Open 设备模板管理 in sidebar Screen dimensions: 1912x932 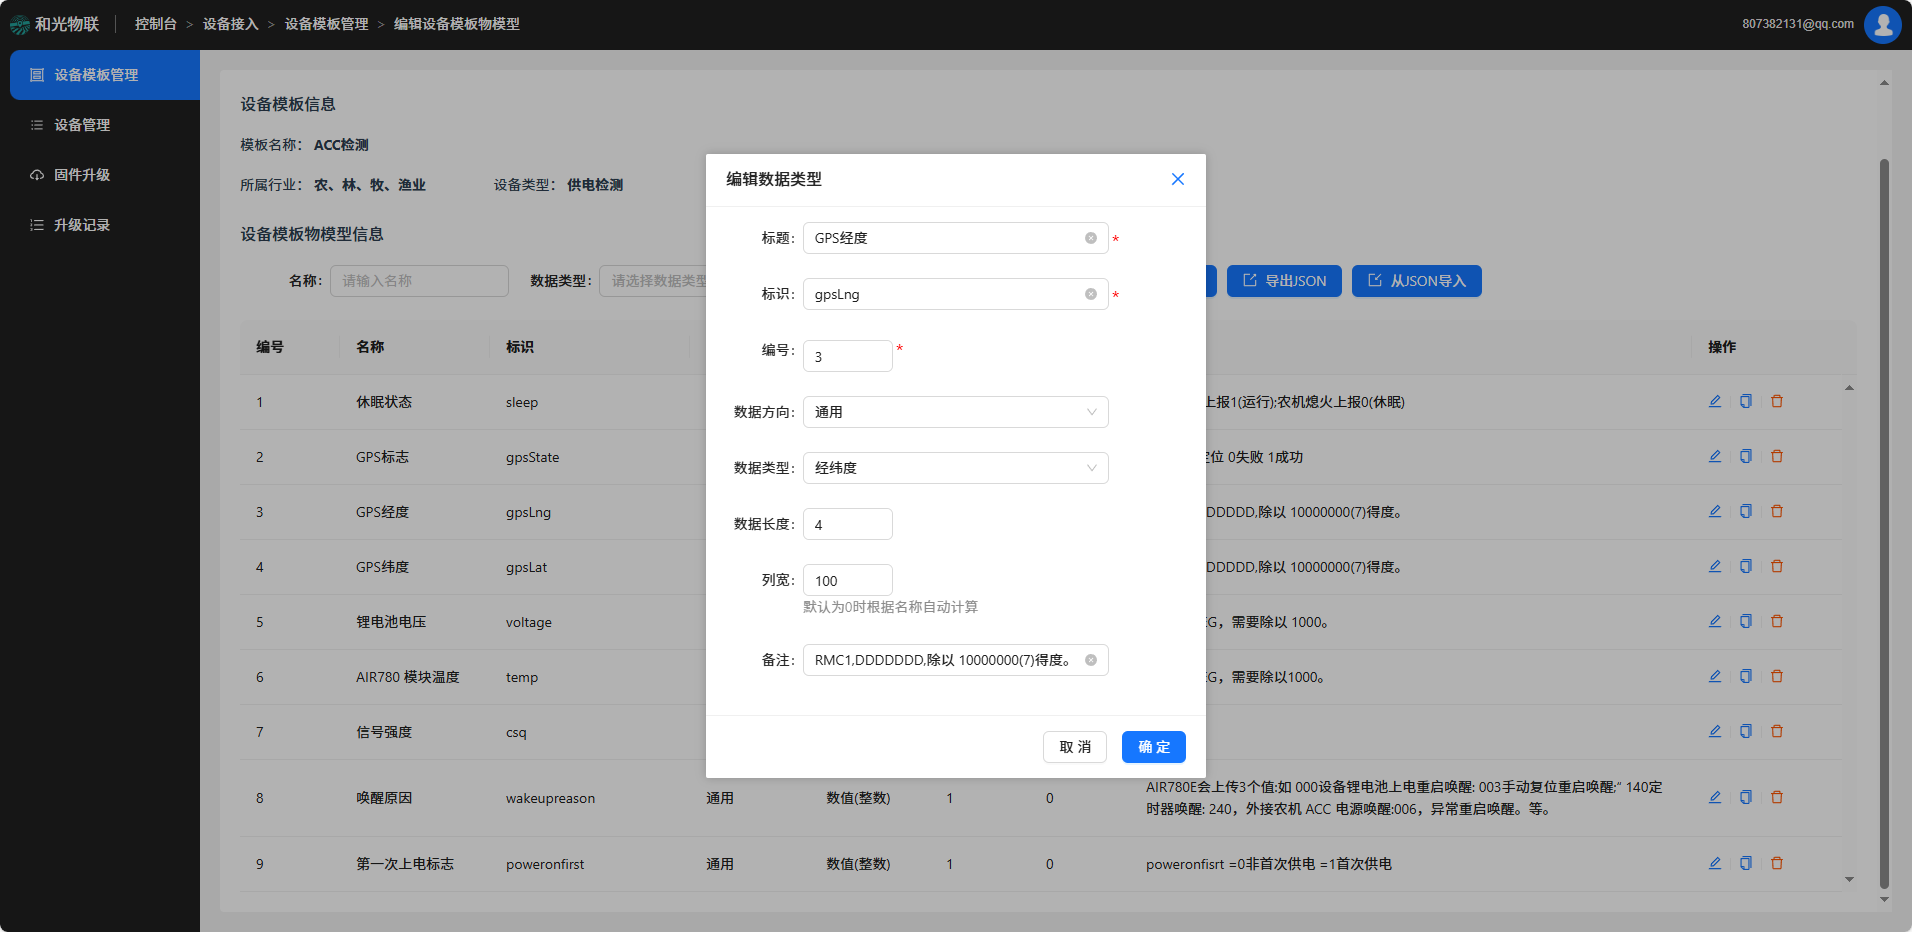[x=104, y=75]
